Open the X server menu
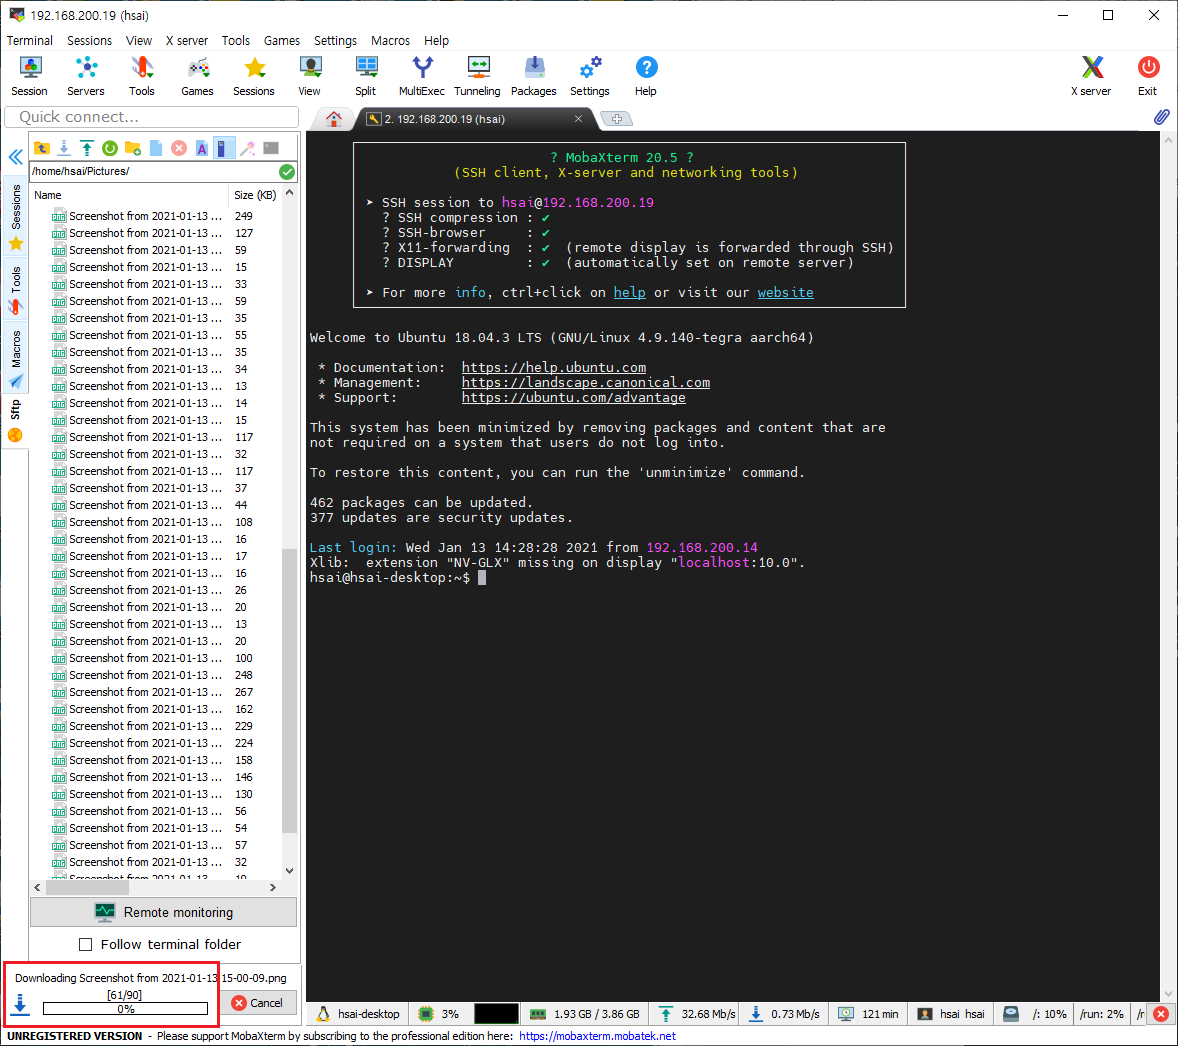Screen dimensions: 1178x1046 [x=187, y=41]
